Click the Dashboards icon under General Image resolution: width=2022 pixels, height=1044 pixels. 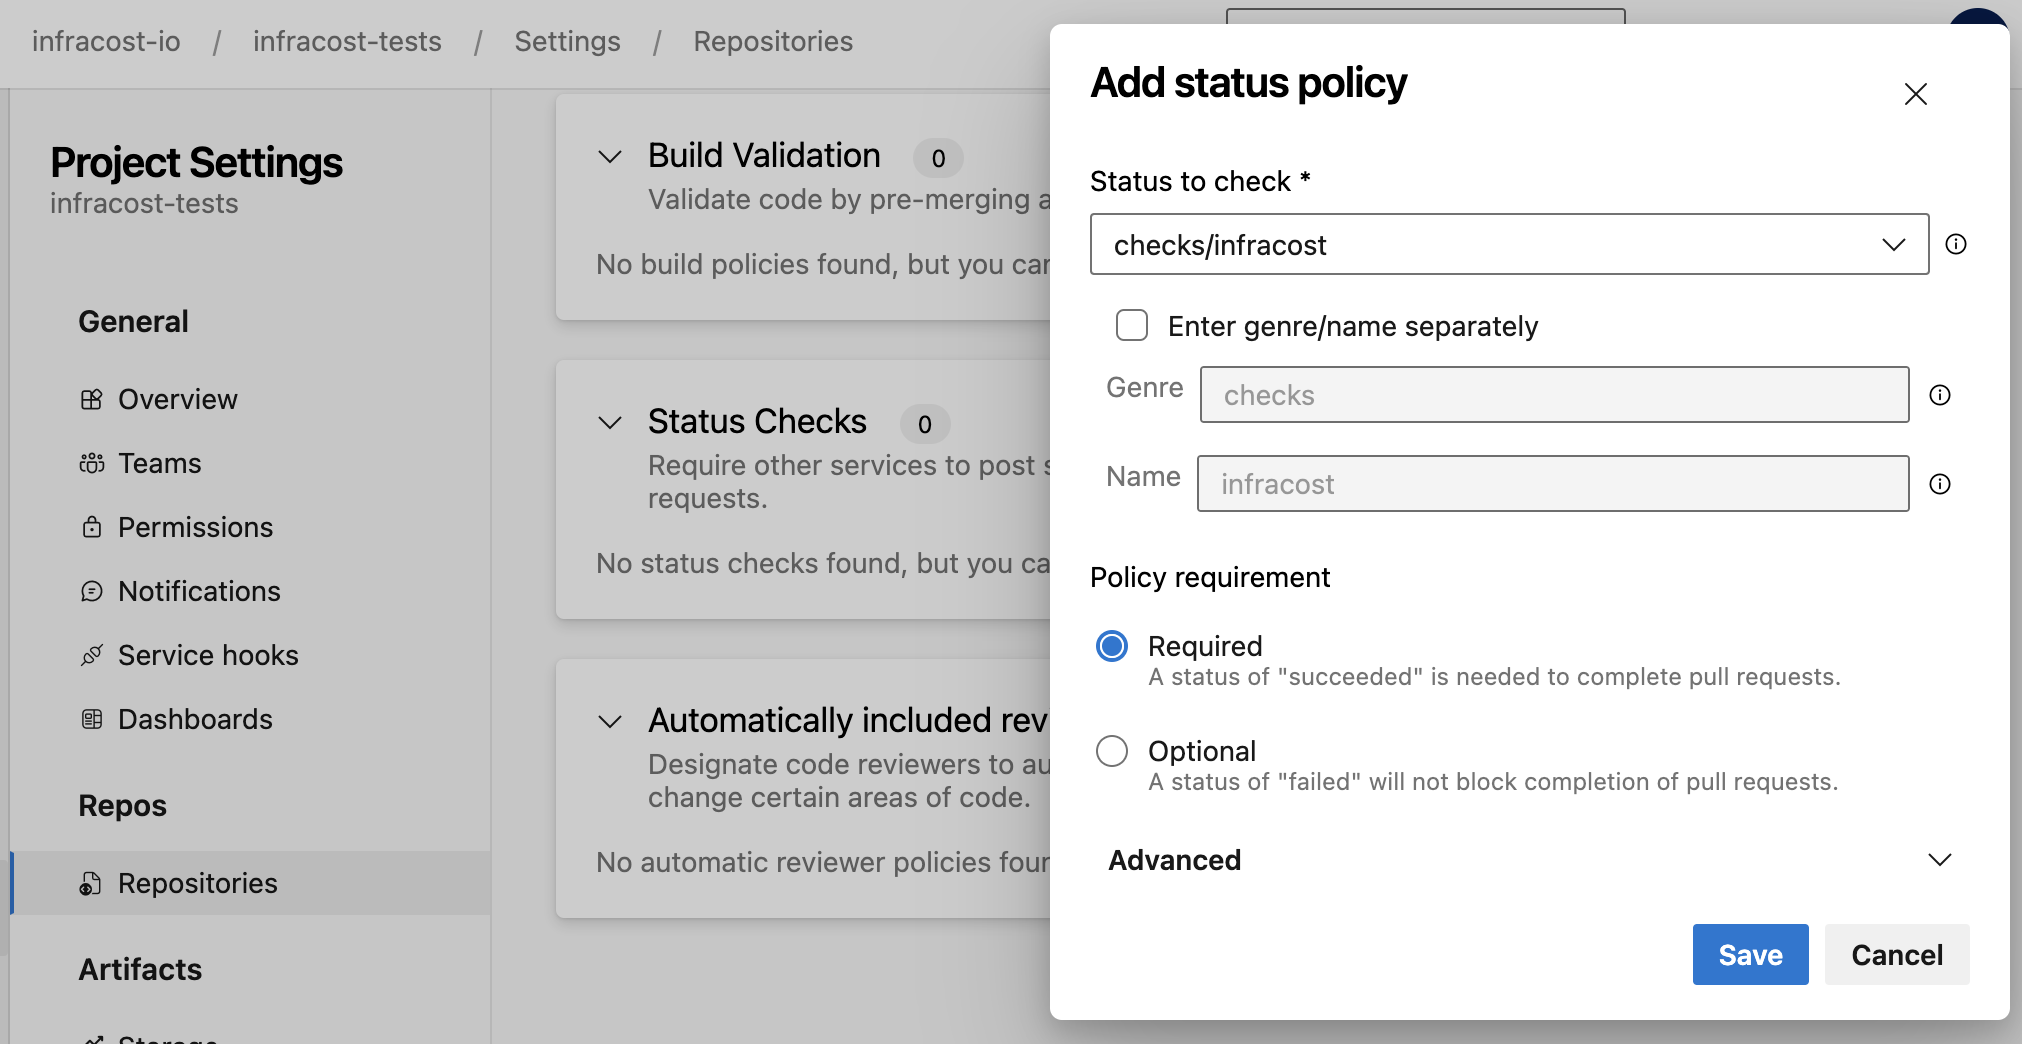[93, 718]
